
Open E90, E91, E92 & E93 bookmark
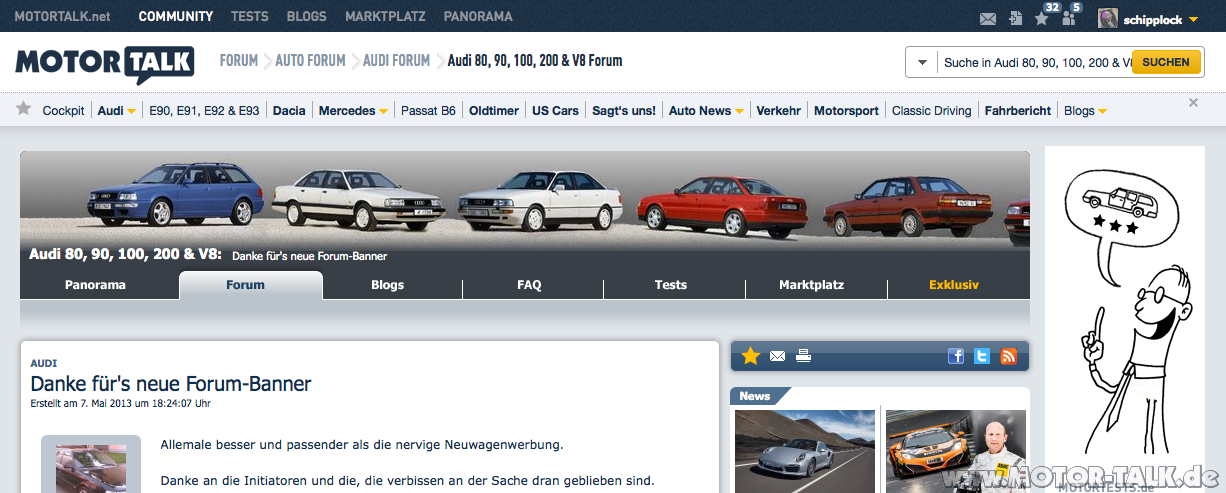click(x=204, y=111)
